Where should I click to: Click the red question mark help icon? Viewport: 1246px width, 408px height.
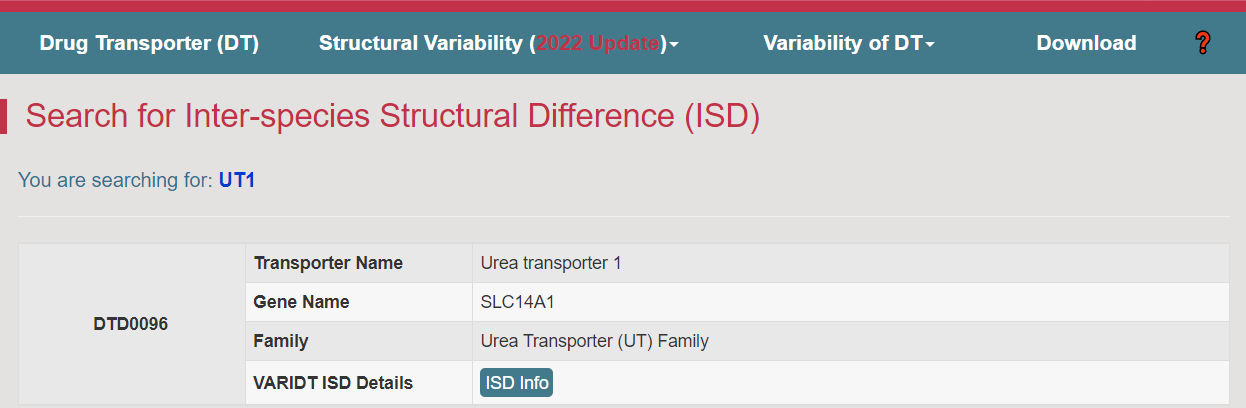pyautogui.click(x=1203, y=43)
